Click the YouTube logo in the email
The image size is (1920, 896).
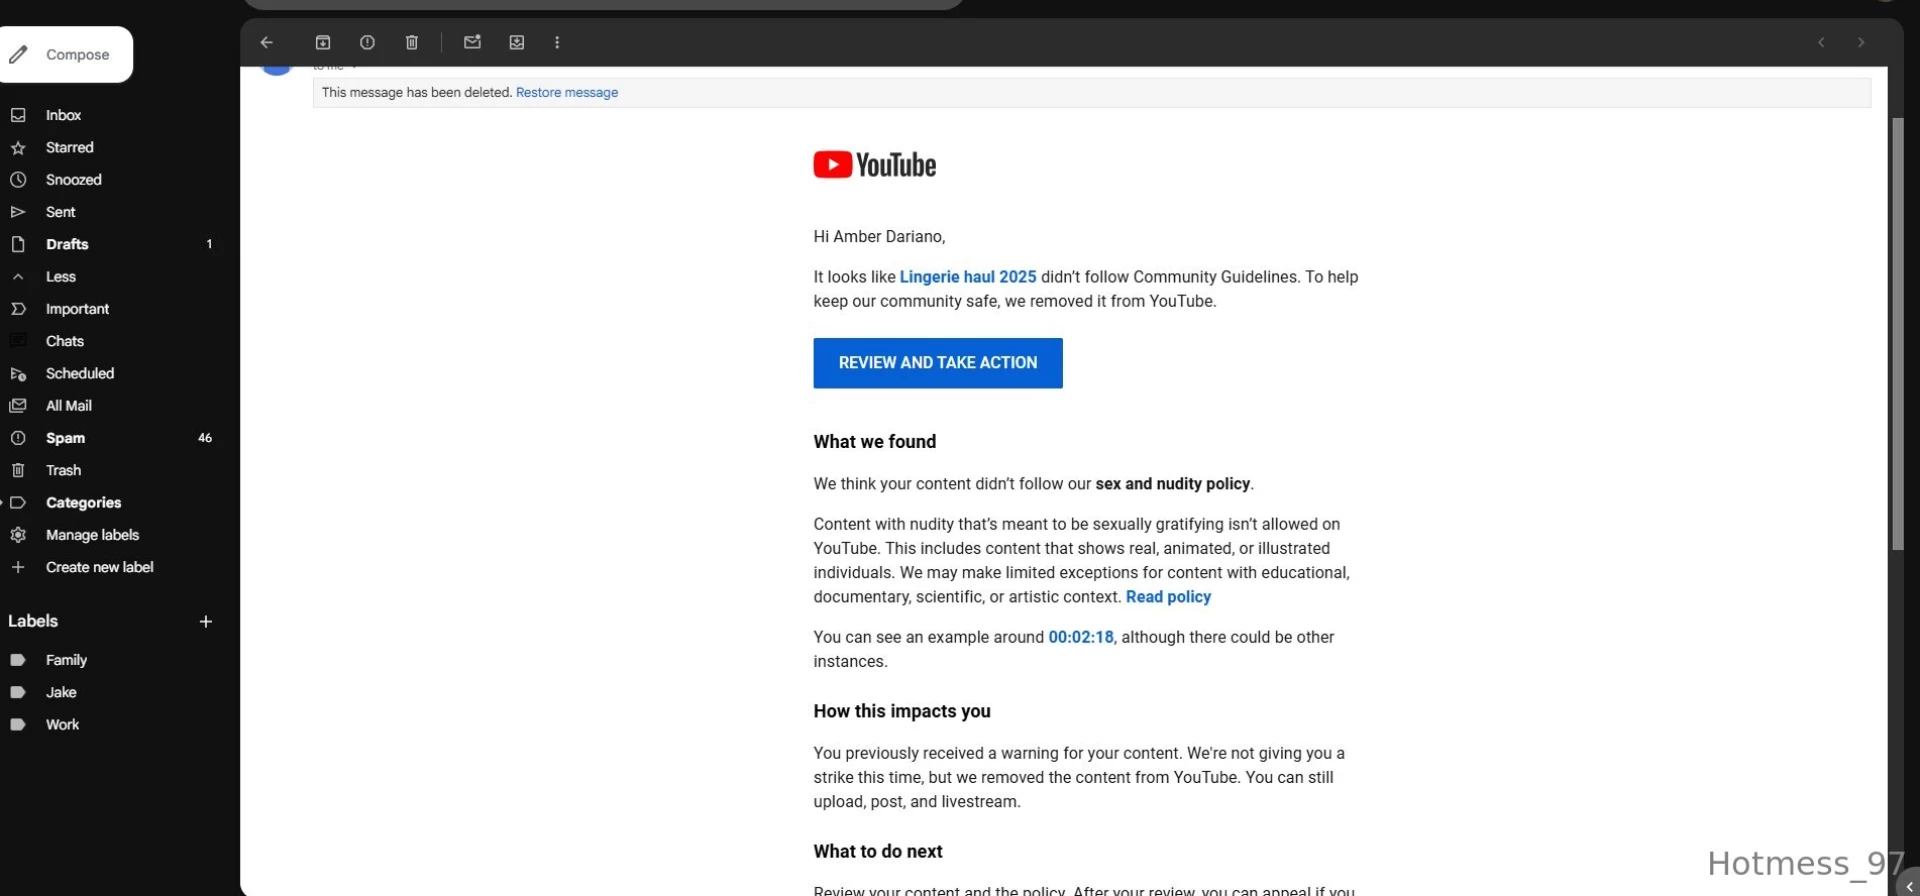click(874, 165)
